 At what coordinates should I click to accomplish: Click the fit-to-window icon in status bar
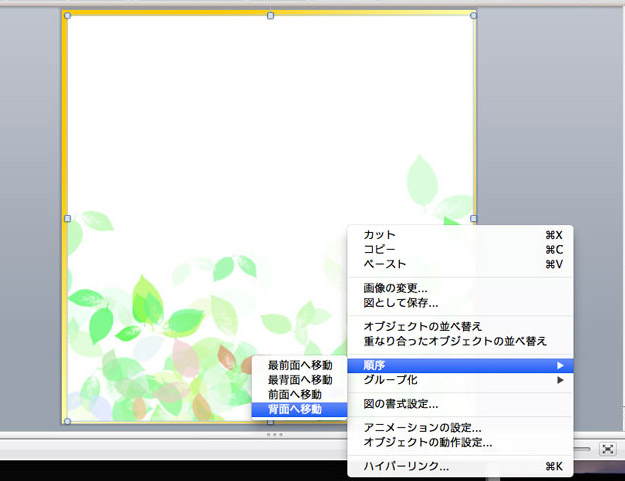click(x=607, y=450)
